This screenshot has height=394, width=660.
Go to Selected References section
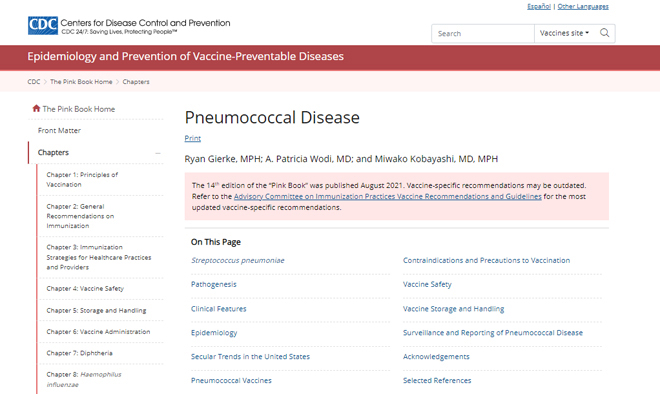tap(437, 381)
